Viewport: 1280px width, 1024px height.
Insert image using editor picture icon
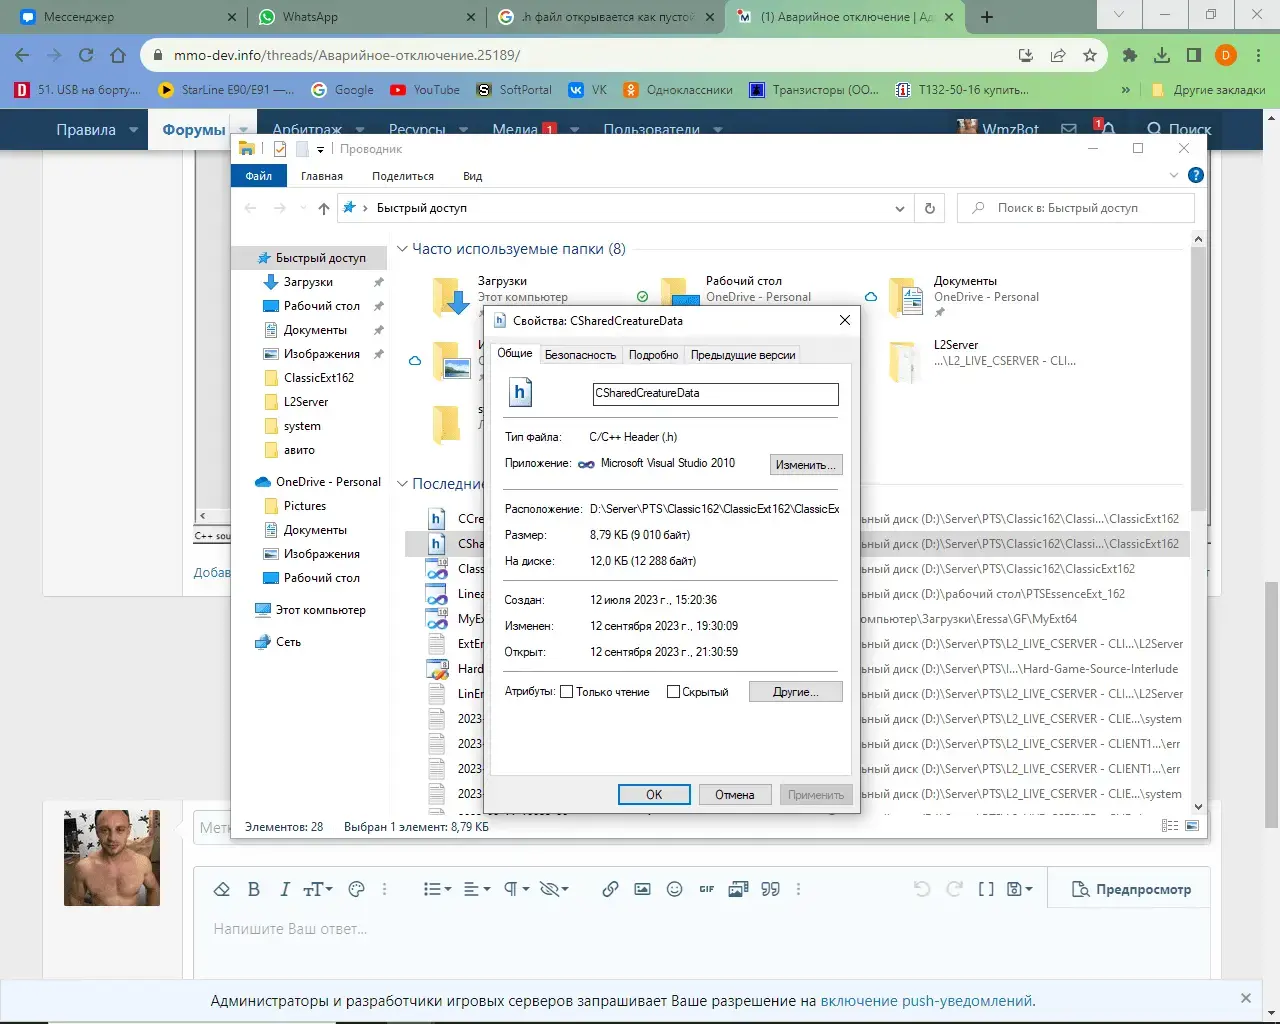[642, 889]
